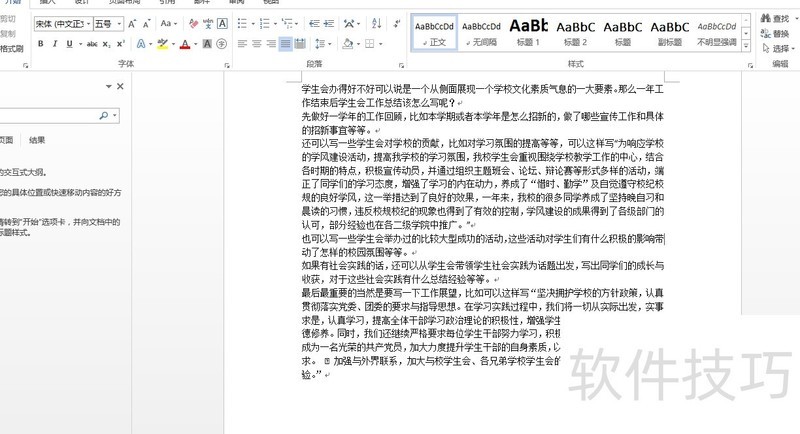Toggle bold formatting
This screenshot has height=434, width=800.
pyautogui.click(x=41, y=44)
